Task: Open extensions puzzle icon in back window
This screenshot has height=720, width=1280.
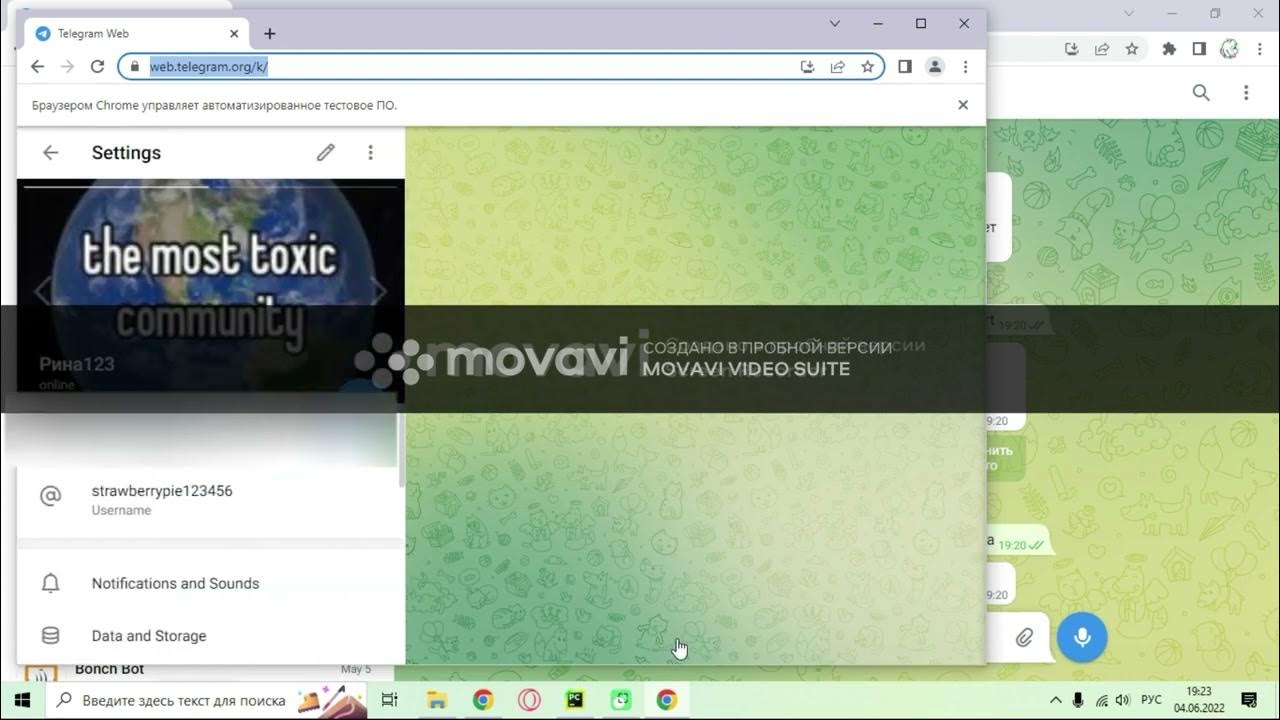Action: coord(1169,48)
